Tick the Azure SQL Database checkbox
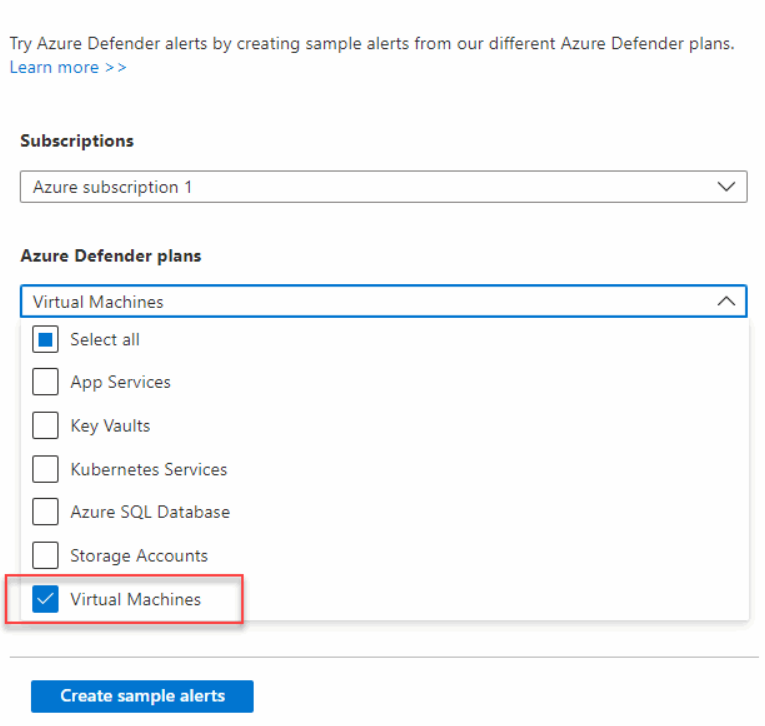This screenshot has height=726, width=765. [45, 512]
